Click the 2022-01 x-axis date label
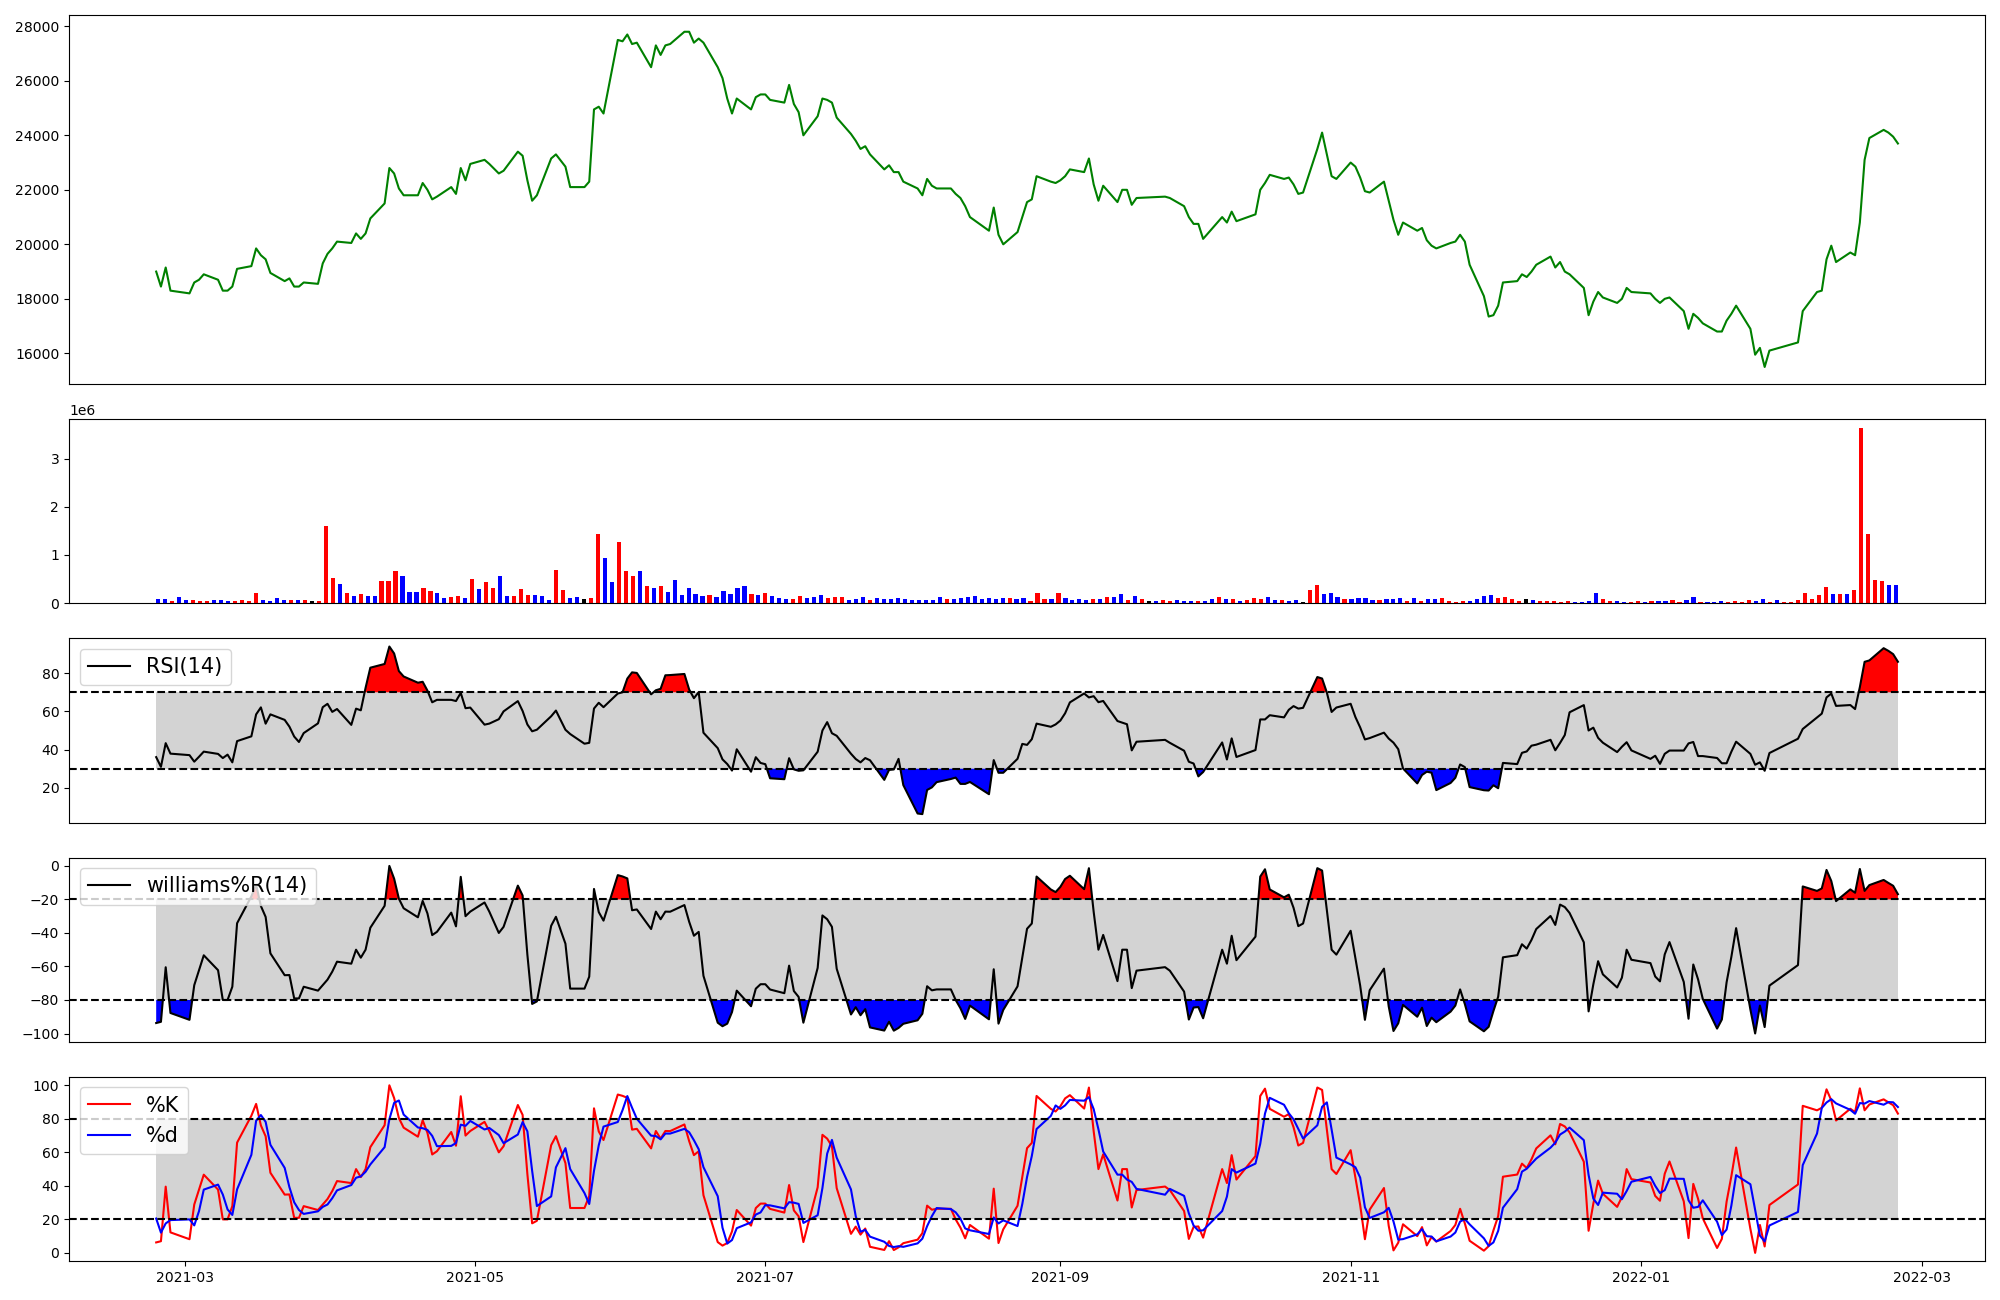The height and width of the screenshot is (1300, 2000). (x=1641, y=1276)
